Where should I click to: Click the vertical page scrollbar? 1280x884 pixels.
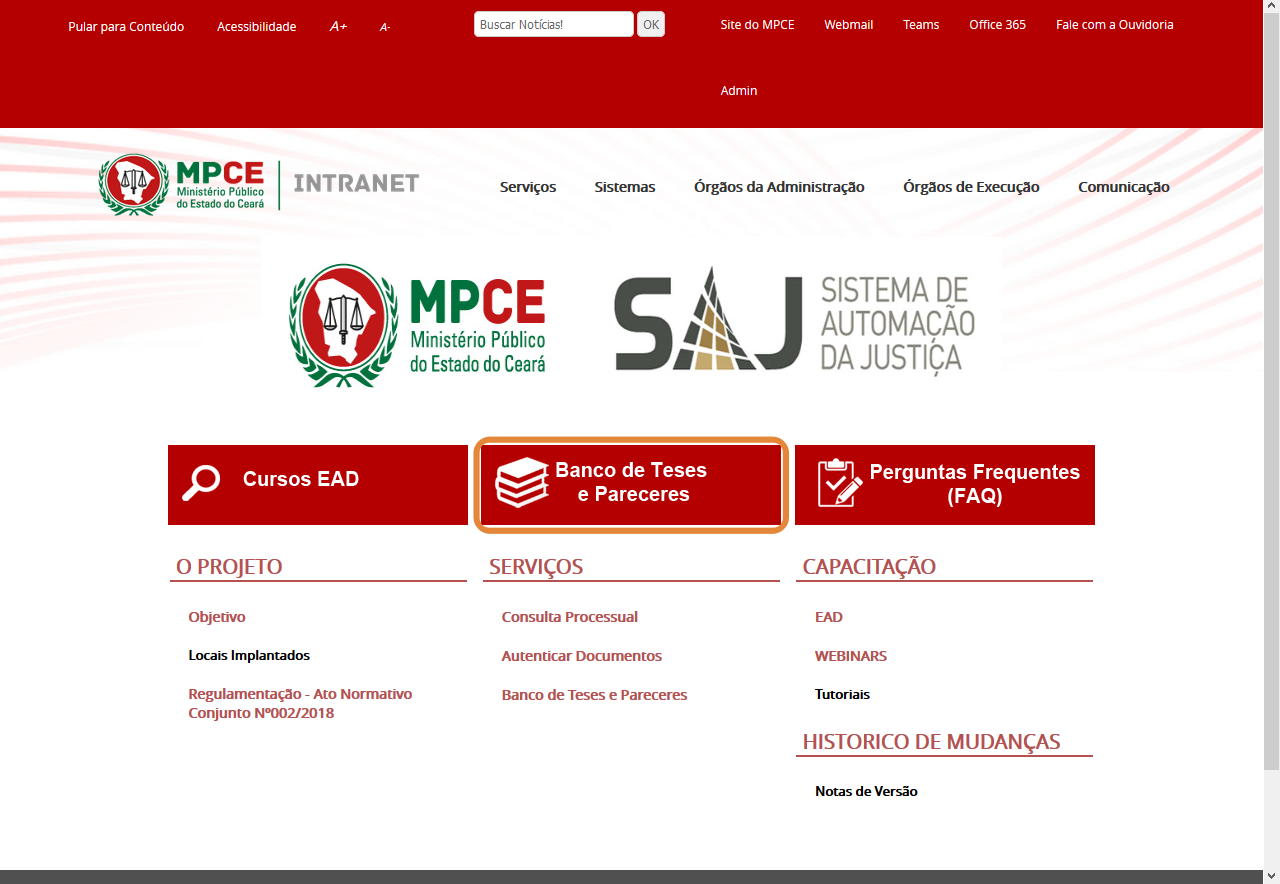1271,390
